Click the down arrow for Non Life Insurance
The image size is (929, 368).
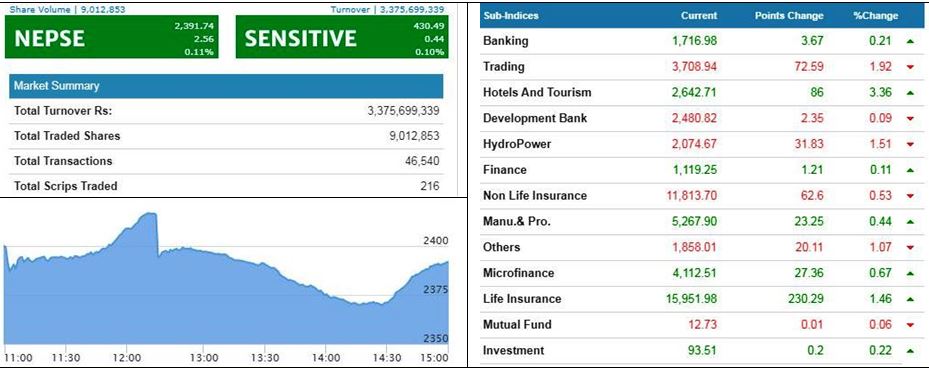910,196
